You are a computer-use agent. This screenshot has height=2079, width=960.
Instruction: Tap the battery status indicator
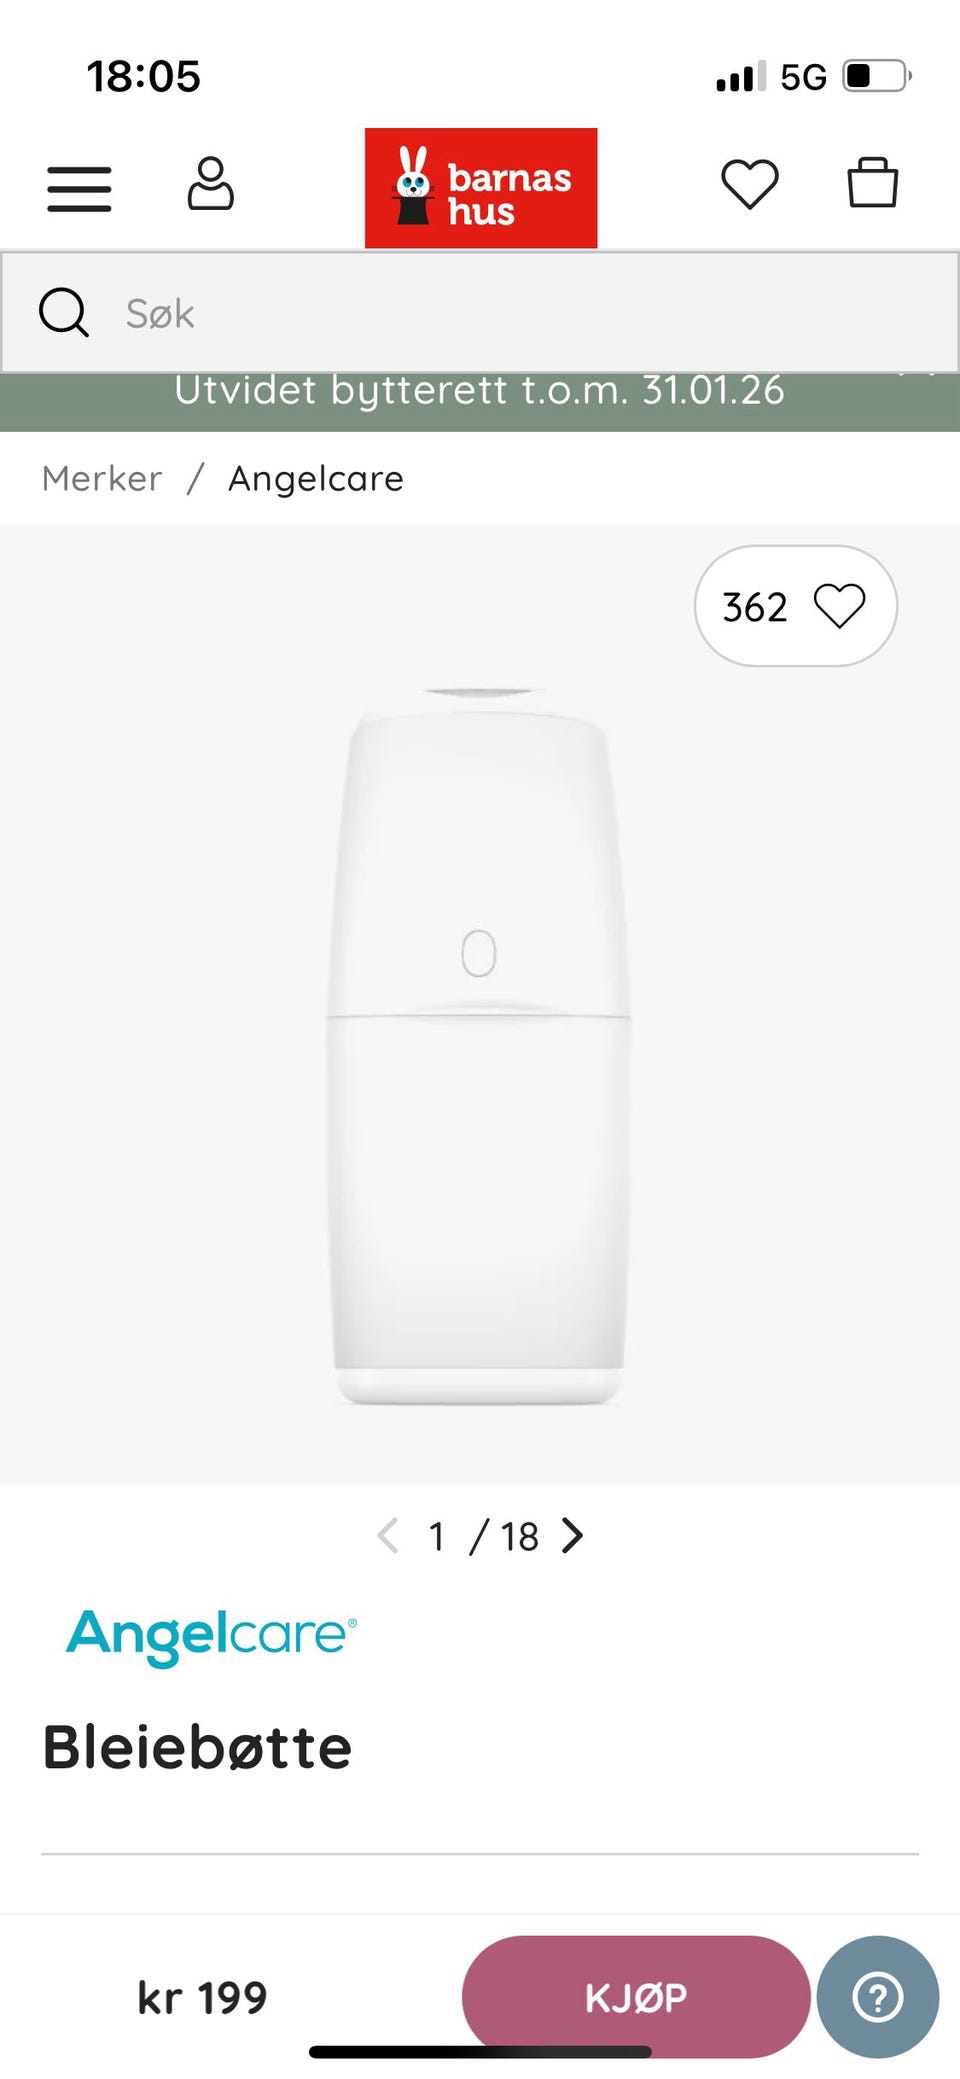[876, 76]
